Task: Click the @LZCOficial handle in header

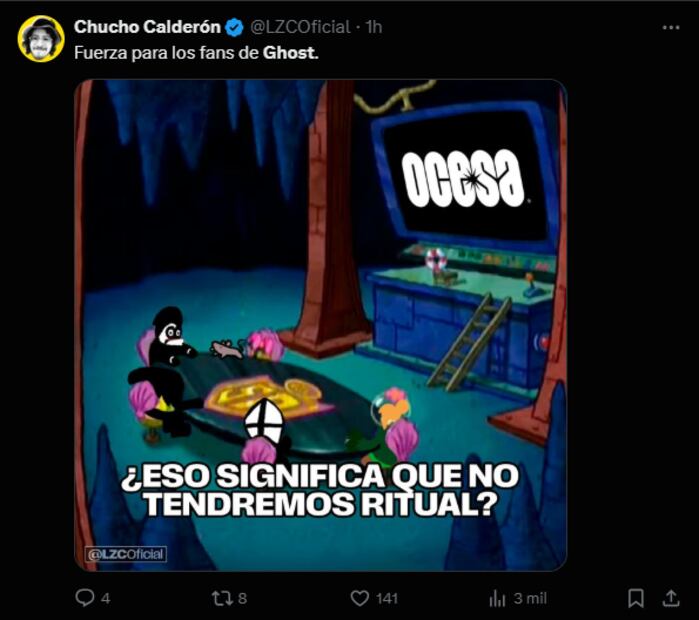Action: [x=300, y=27]
